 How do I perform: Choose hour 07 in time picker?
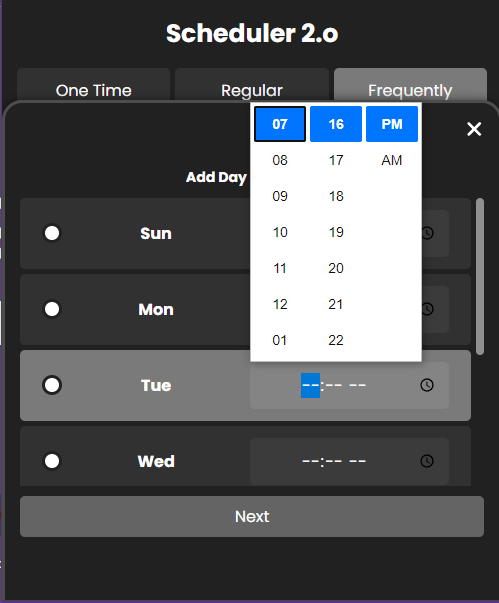tap(280, 124)
